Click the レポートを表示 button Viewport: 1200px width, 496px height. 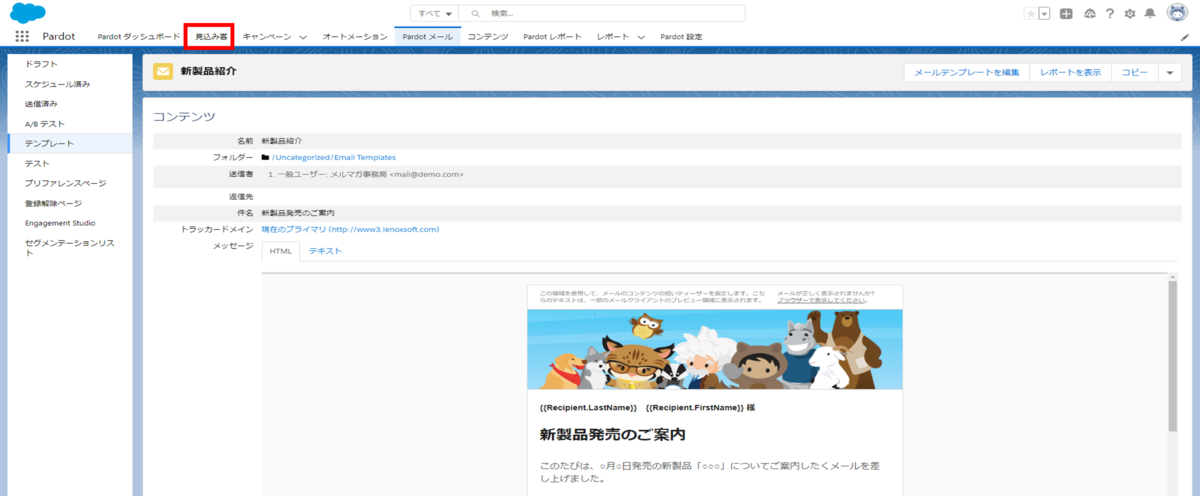coord(1070,72)
